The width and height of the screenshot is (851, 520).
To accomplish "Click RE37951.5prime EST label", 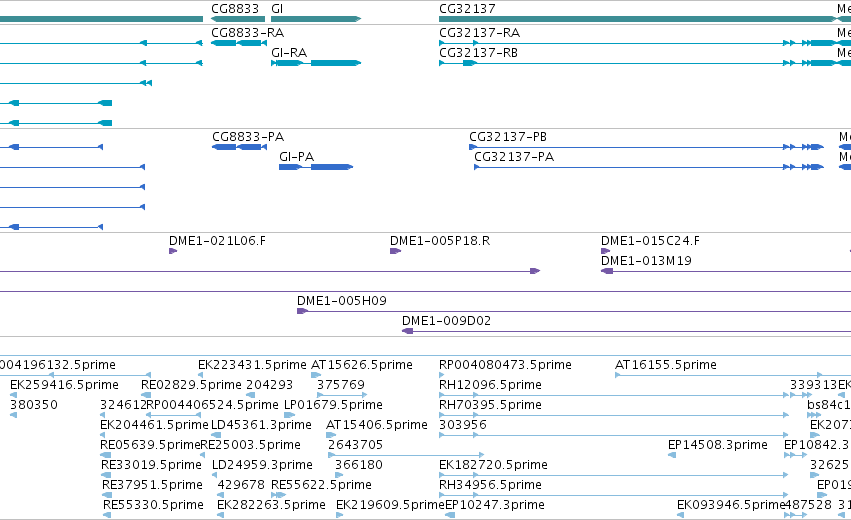I will tap(153, 485).
